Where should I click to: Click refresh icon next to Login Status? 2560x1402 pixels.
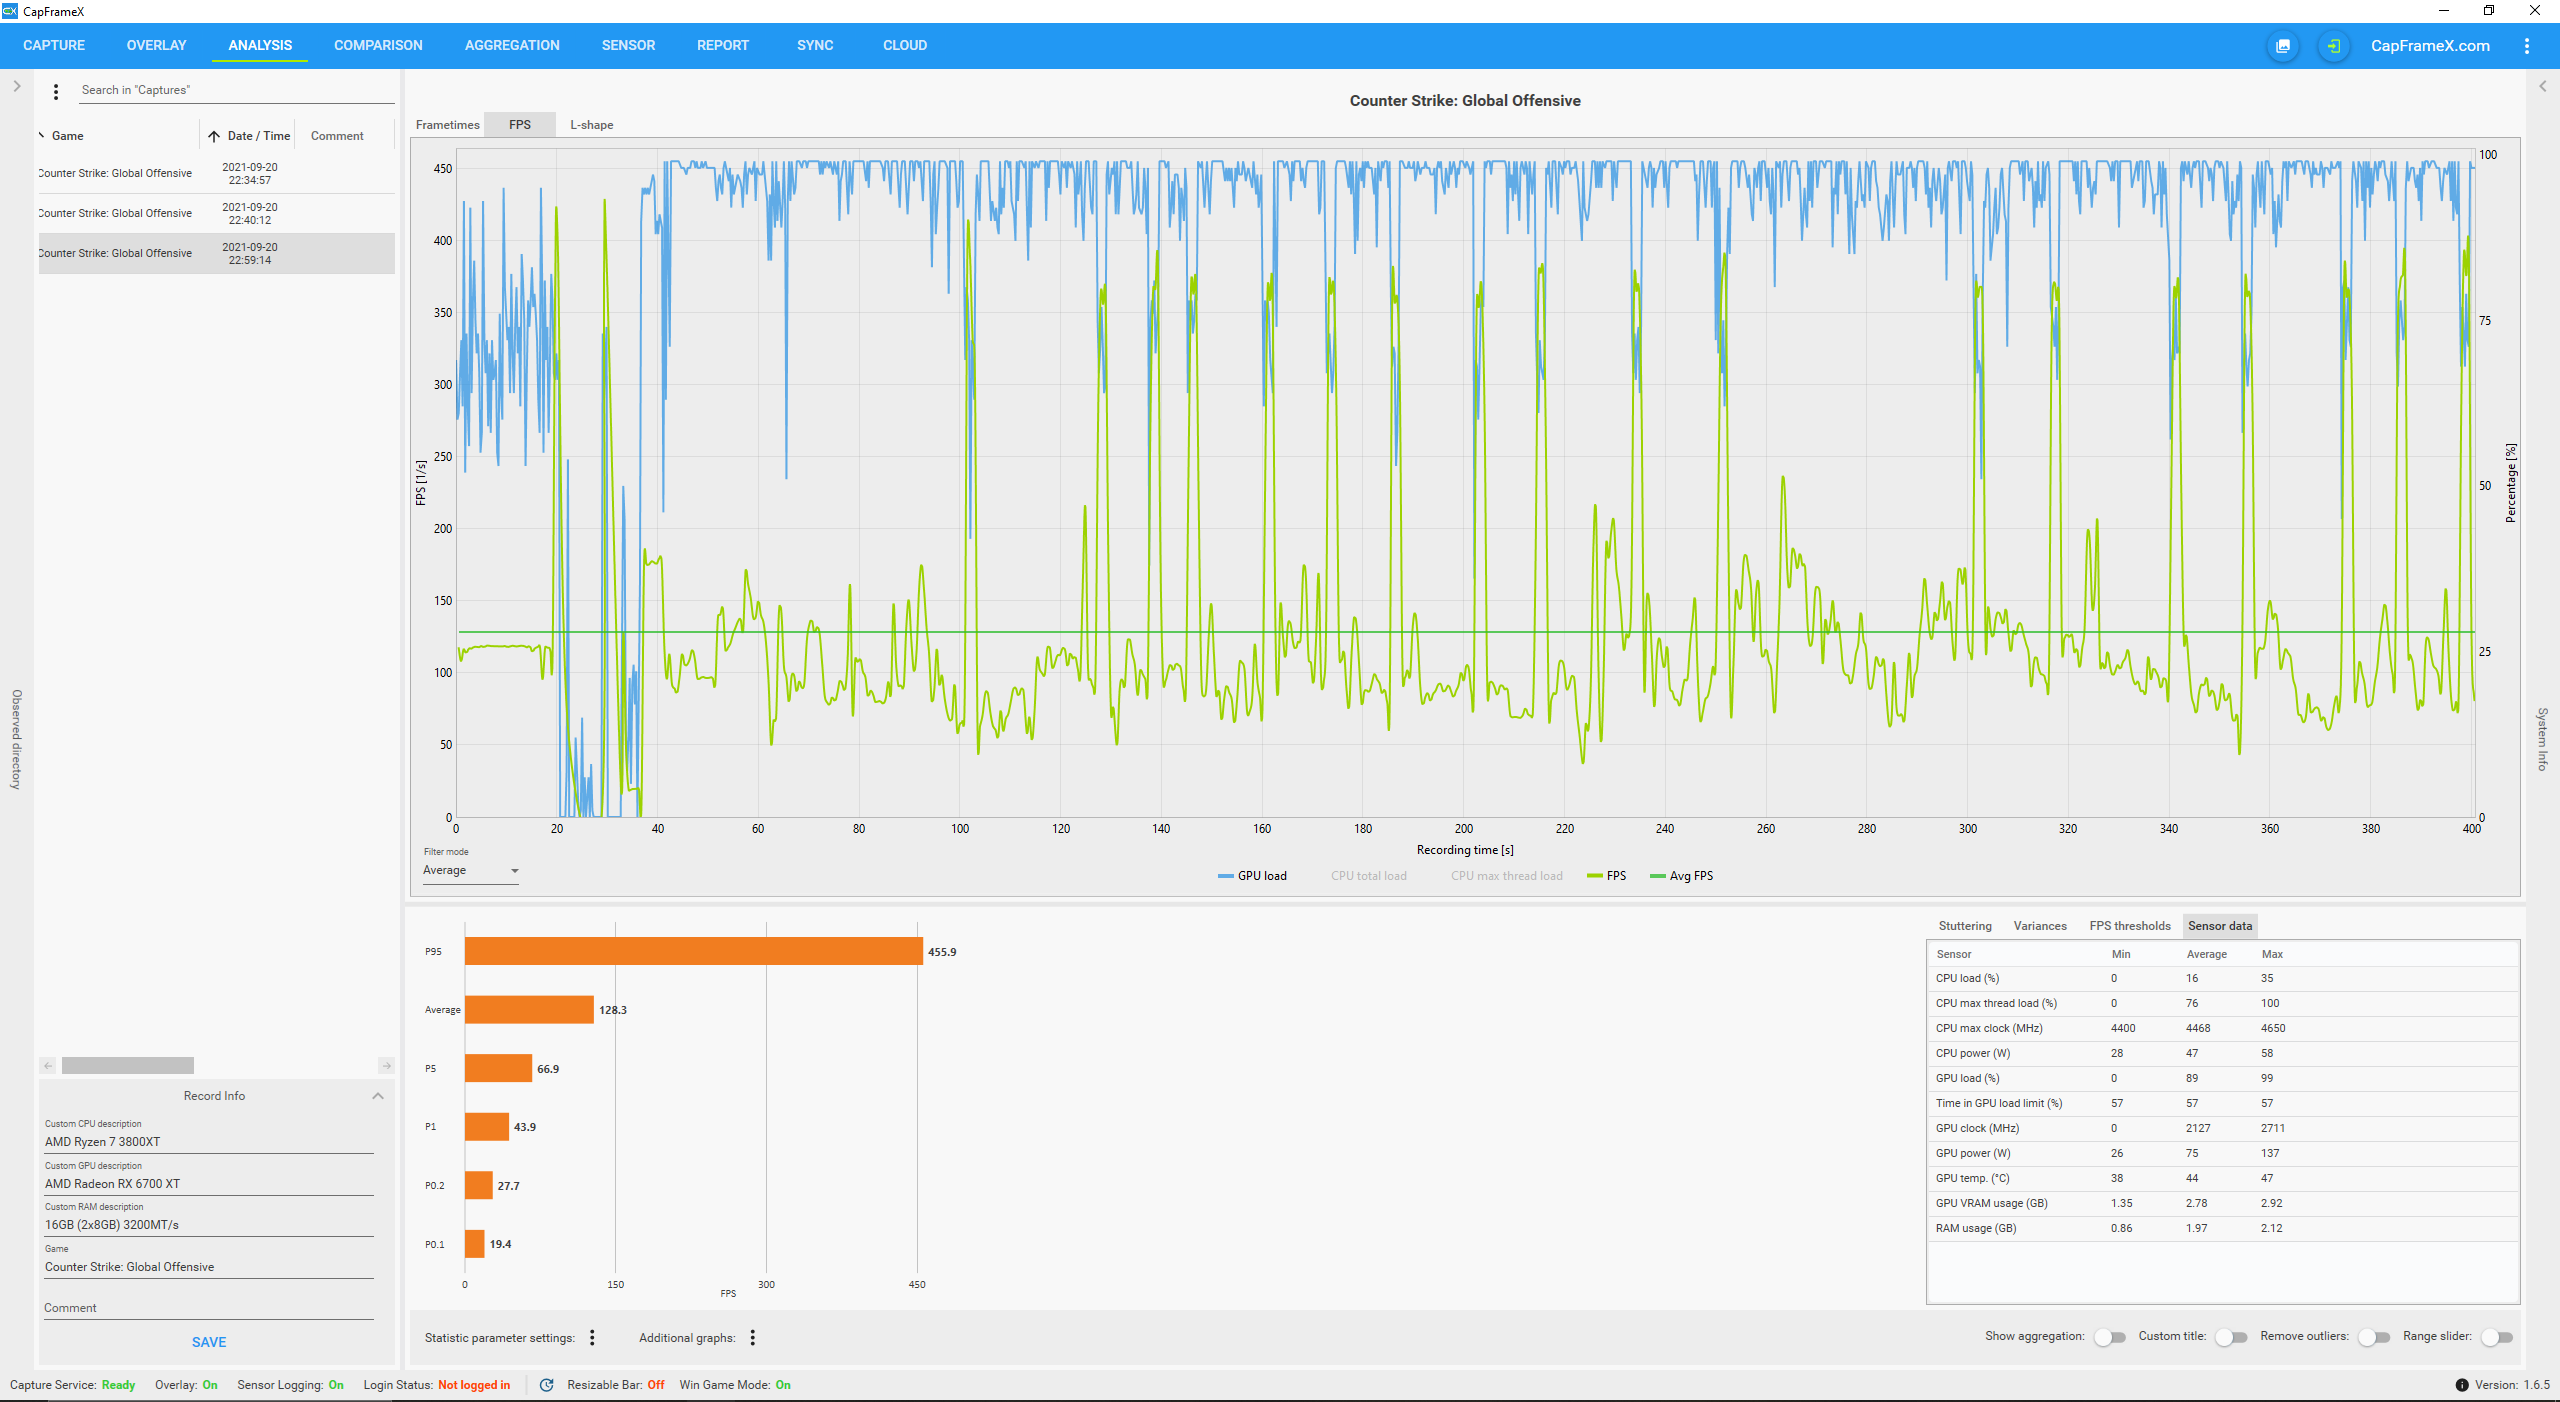[x=546, y=1385]
